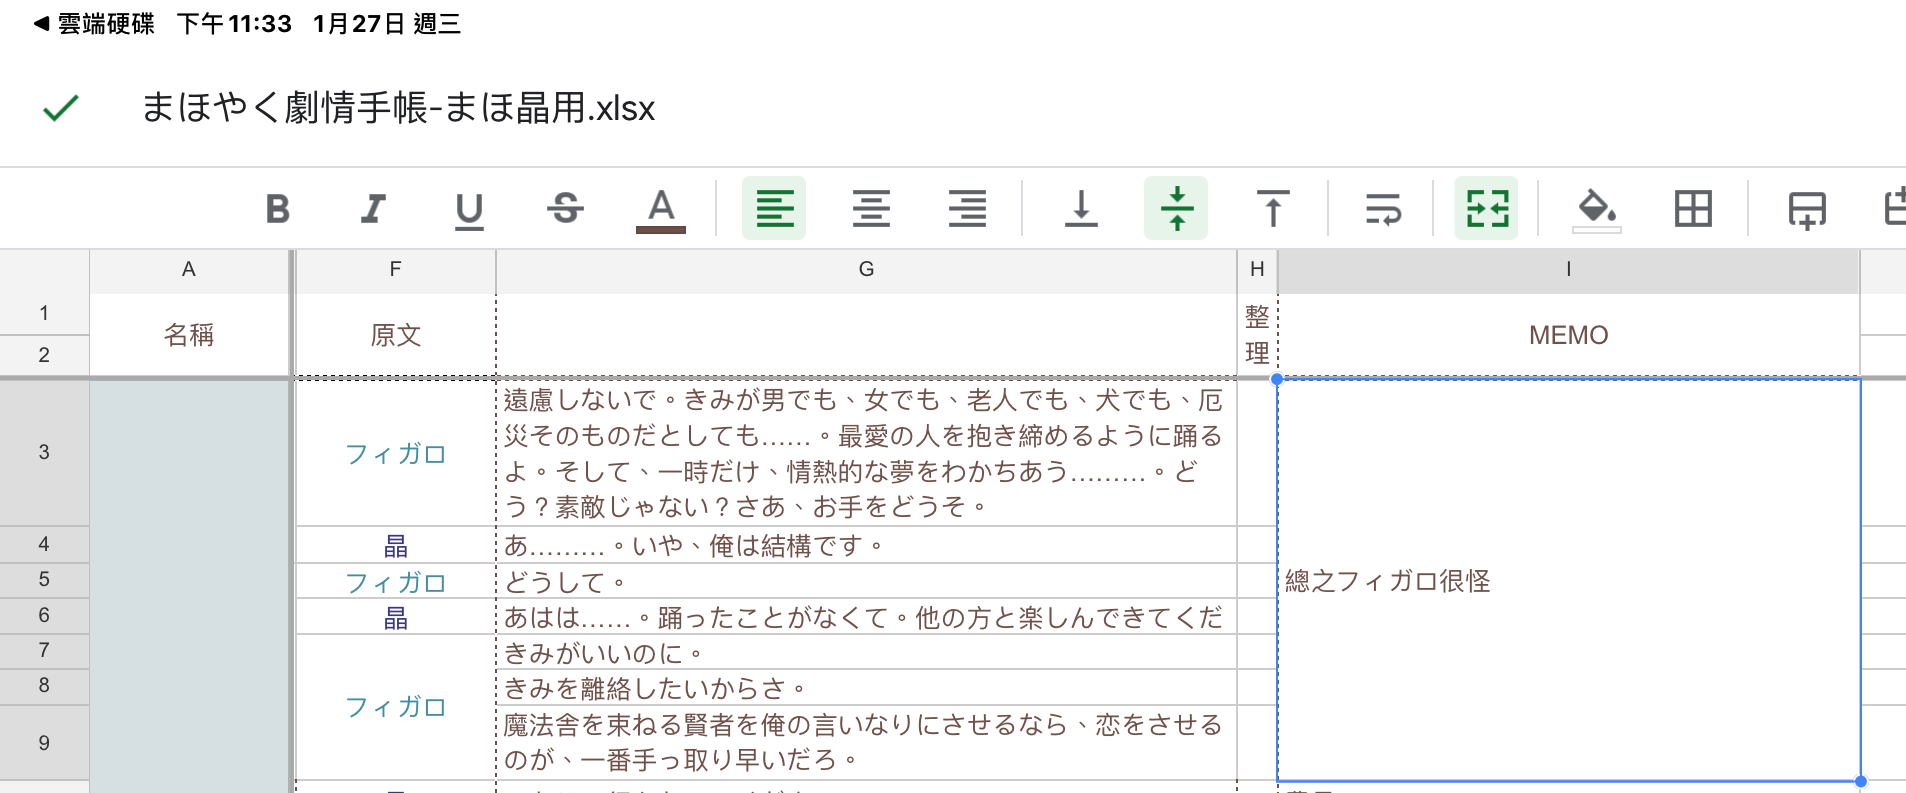Select the 晶 cell in row 6
Viewport: 1906px width, 793px height.
tap(396, 617)
